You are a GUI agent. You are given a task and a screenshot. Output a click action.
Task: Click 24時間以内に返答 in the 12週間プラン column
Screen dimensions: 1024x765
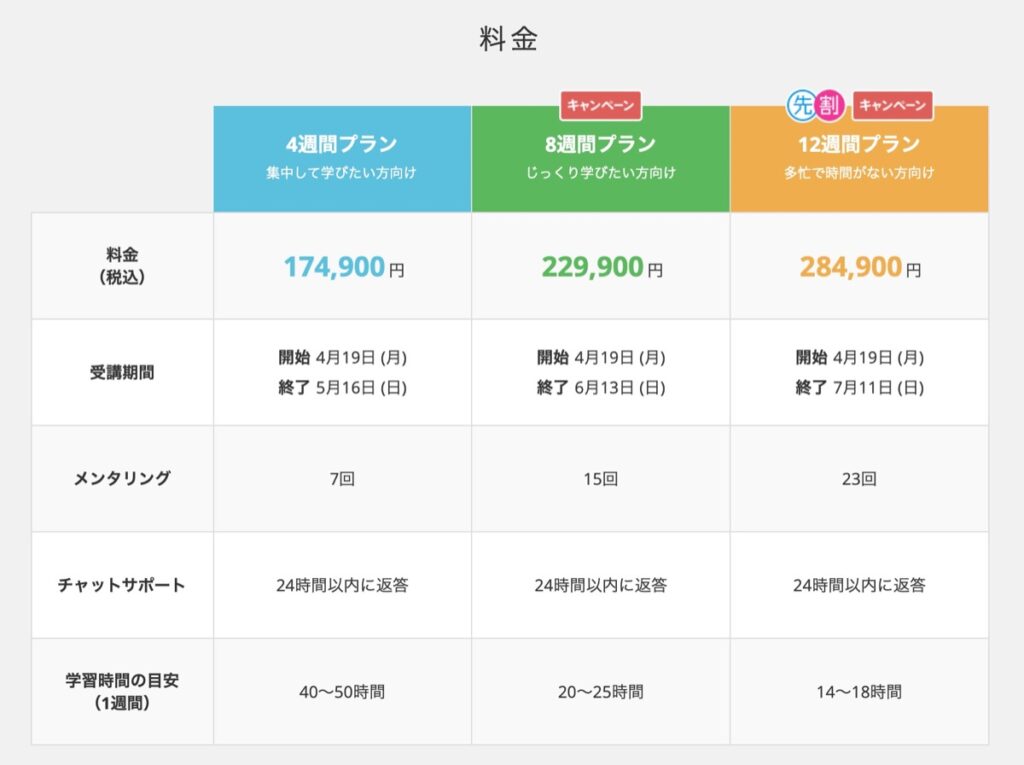(859, 585)
